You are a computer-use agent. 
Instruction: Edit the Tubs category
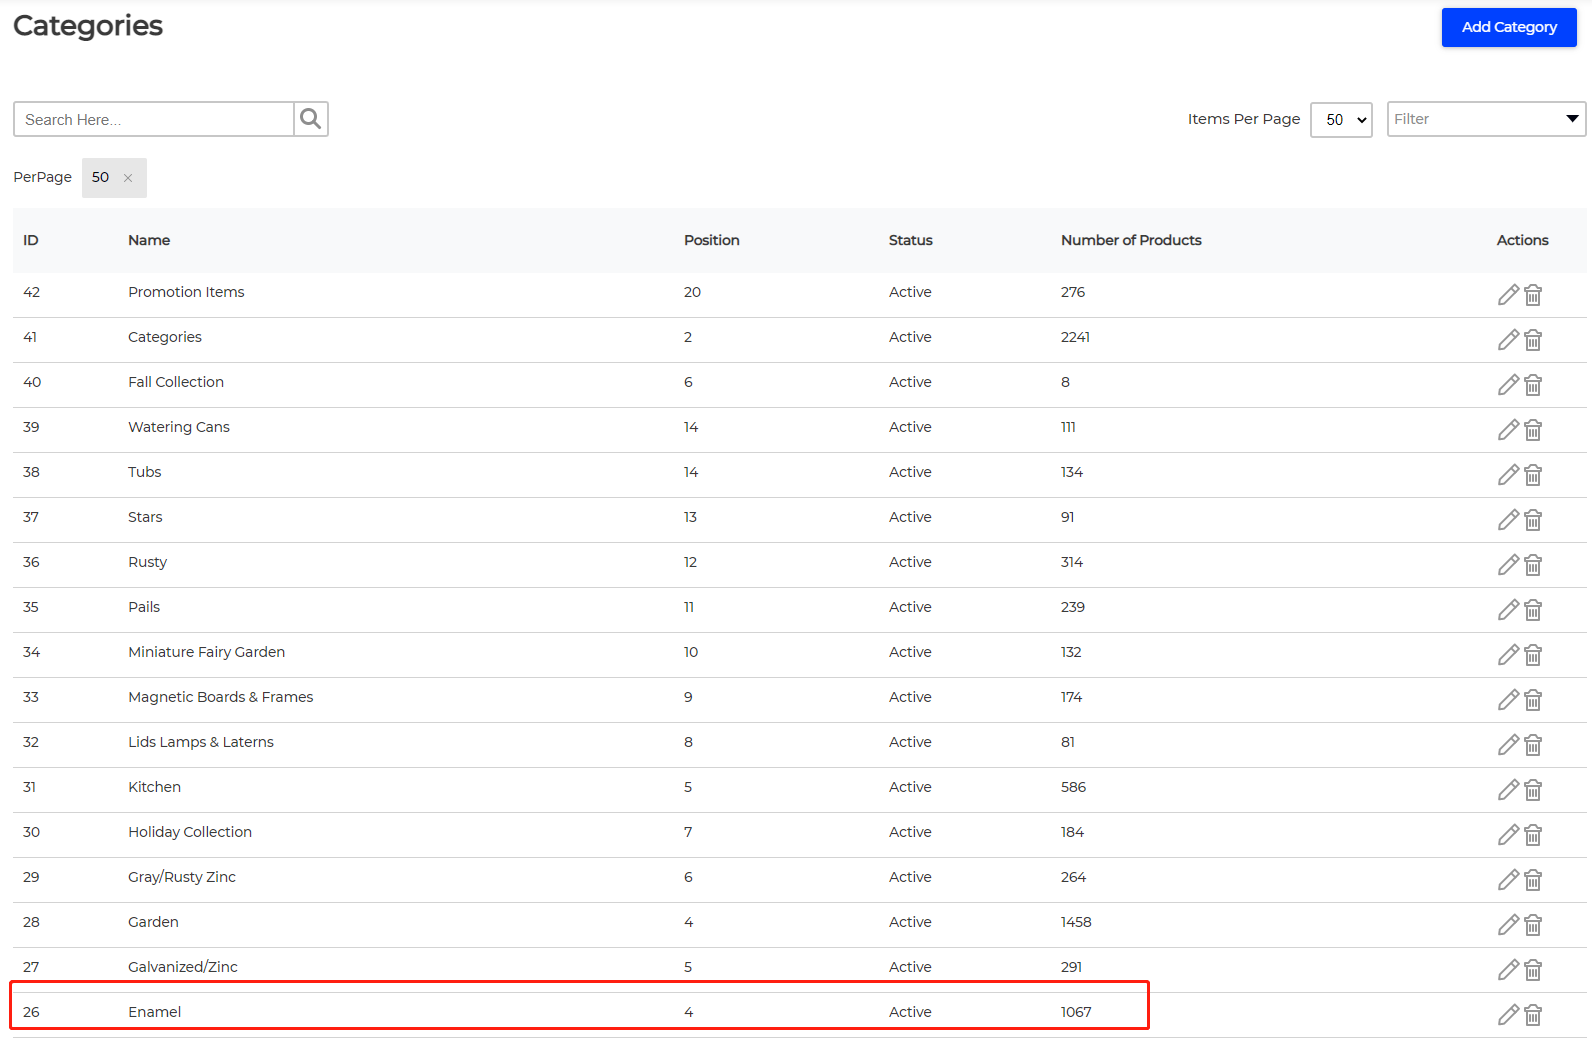click(1508, 475)
